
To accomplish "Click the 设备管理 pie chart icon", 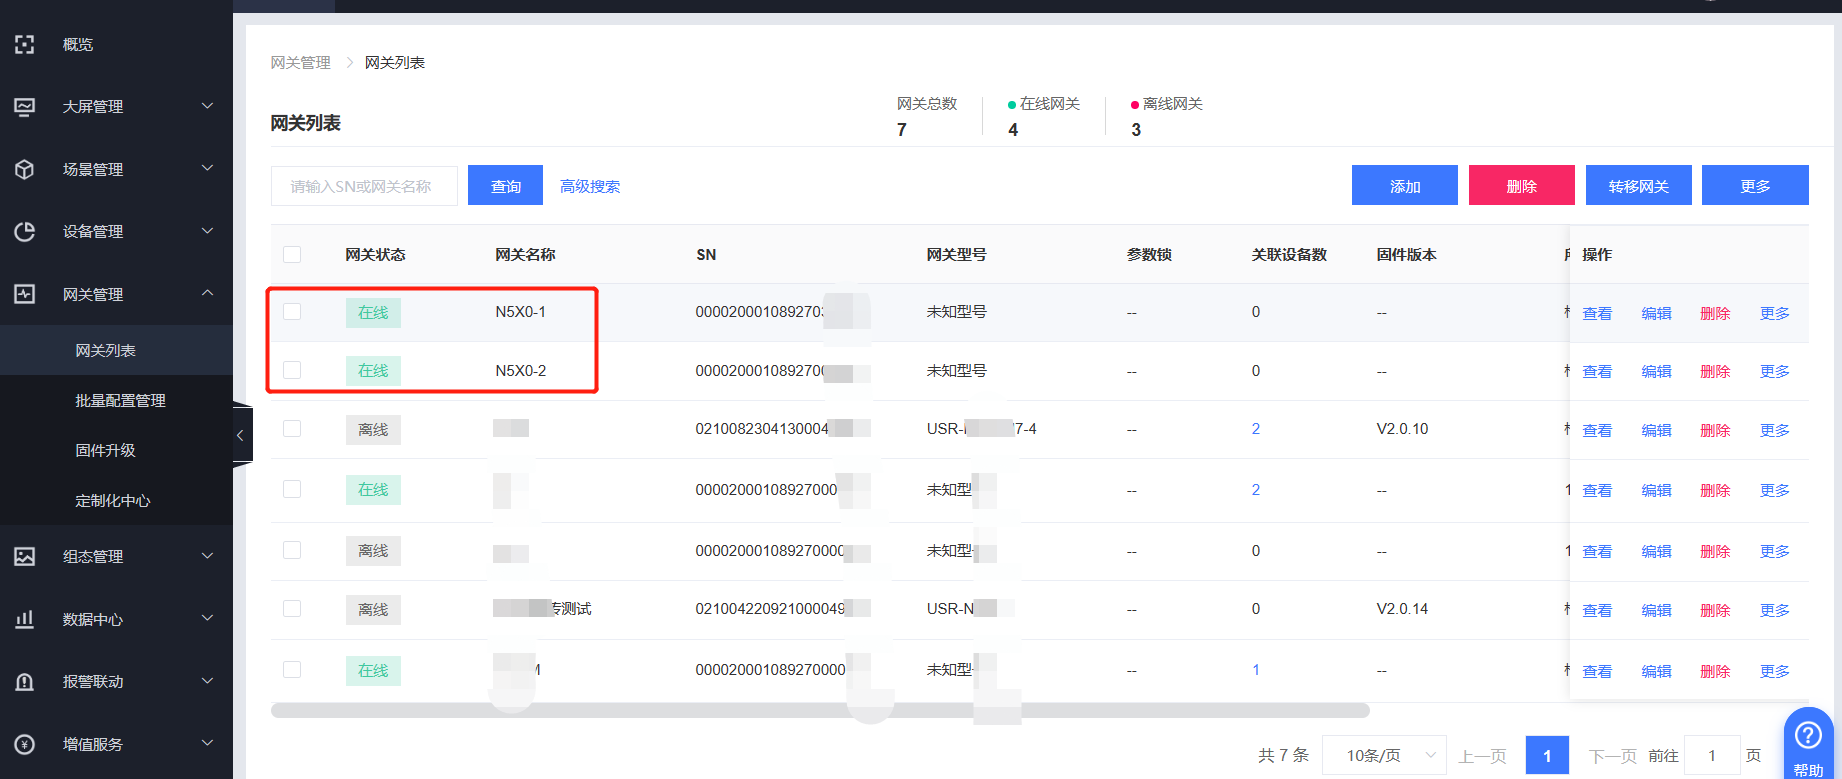I will tap(25, 231).
